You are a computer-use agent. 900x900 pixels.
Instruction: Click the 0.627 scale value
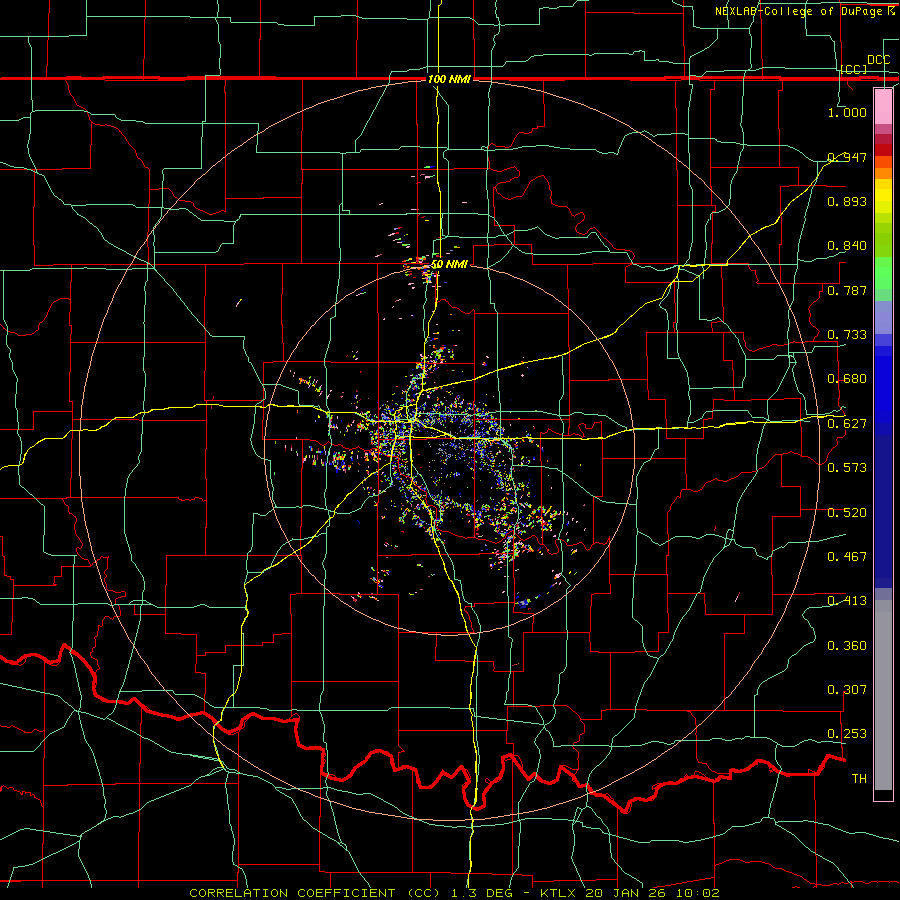(847, 424)
